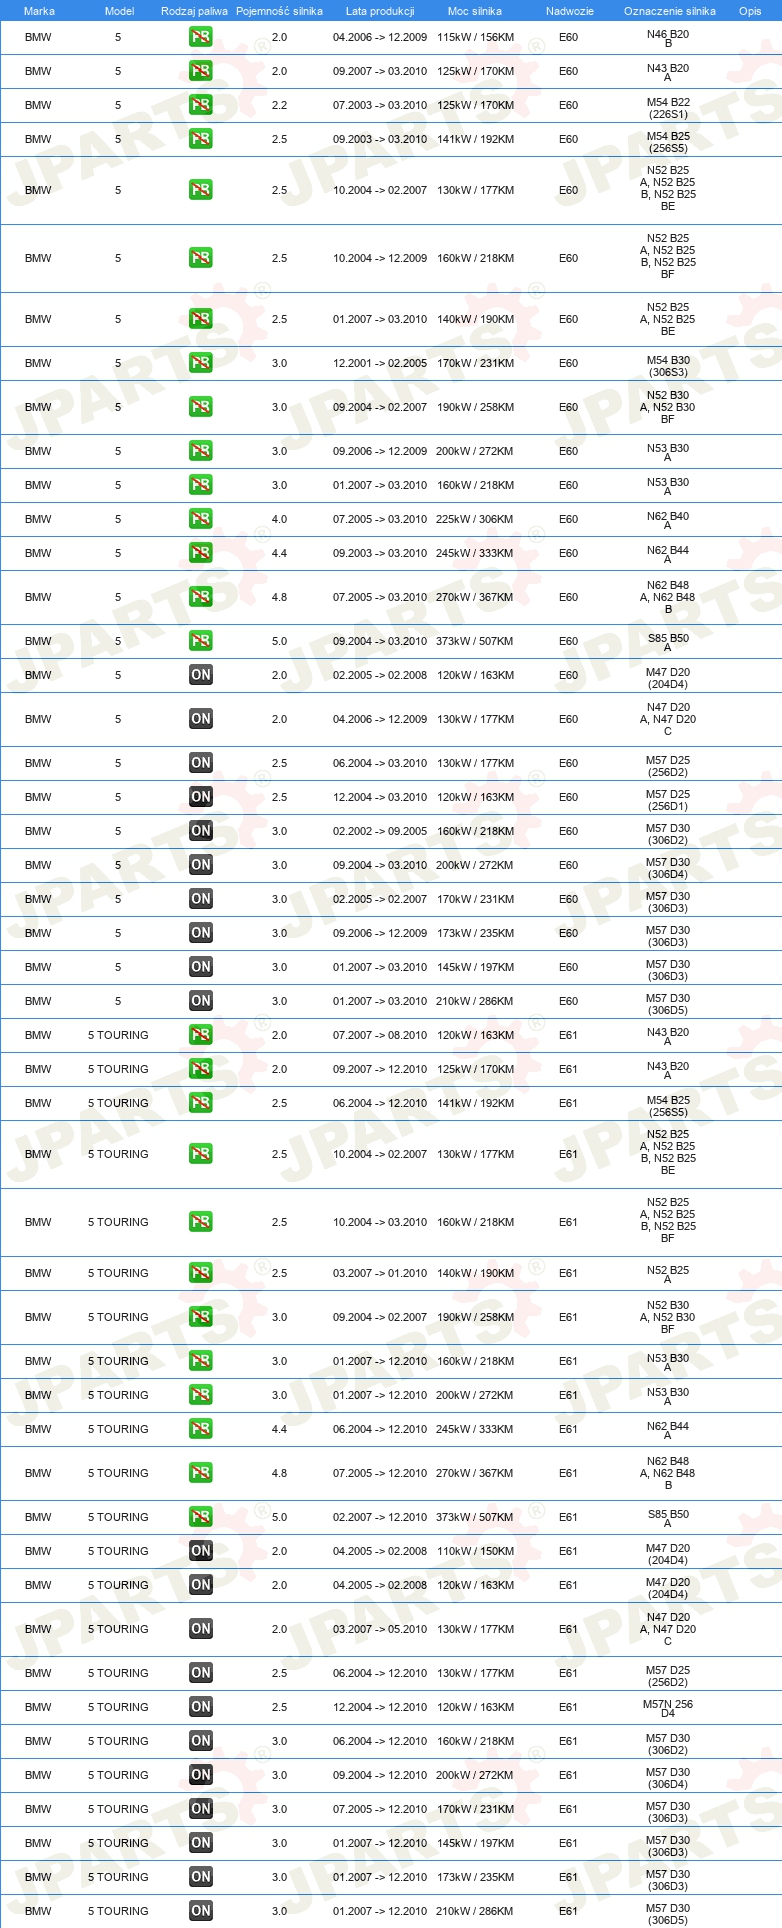Screen dimensions: 782x1928
Task: Click the 'M54 B22 (226S1)' engine code cell
Action: (x=668, y=108)
